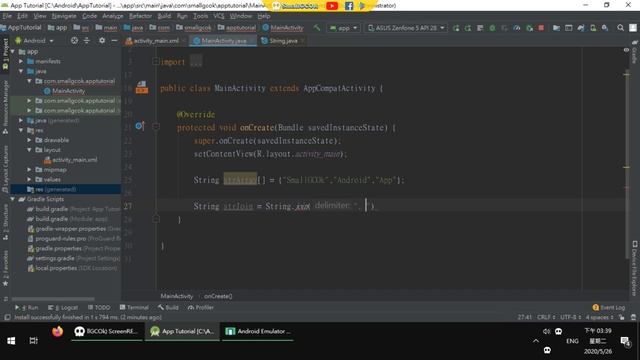Open the Logcat tool window
The height and width of the screenshot is (360, 640).
tap(63, 307)
